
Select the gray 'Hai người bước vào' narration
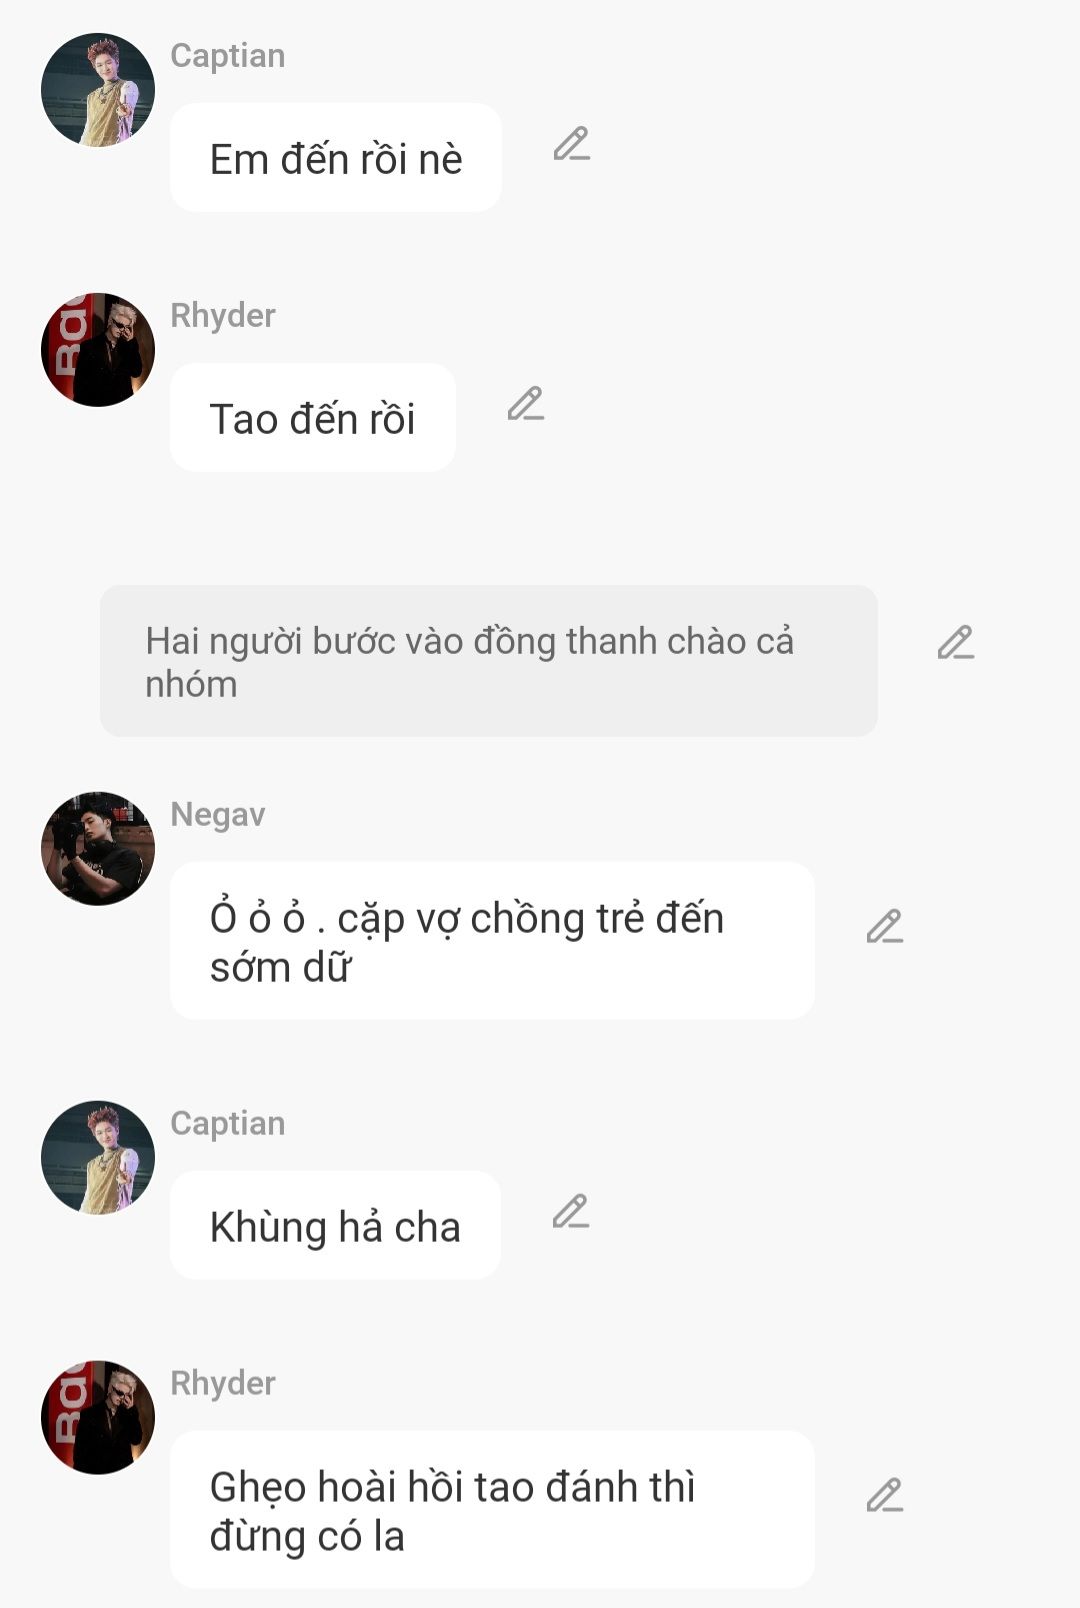coord(489,661)
